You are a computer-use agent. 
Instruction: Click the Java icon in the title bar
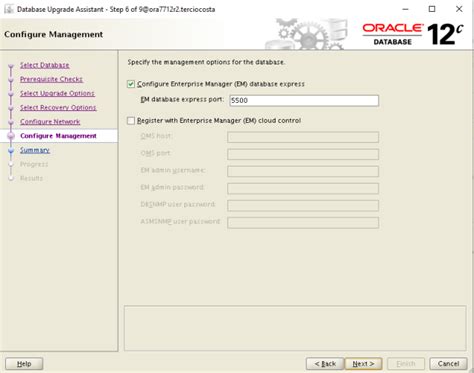[x=9, y=9]
